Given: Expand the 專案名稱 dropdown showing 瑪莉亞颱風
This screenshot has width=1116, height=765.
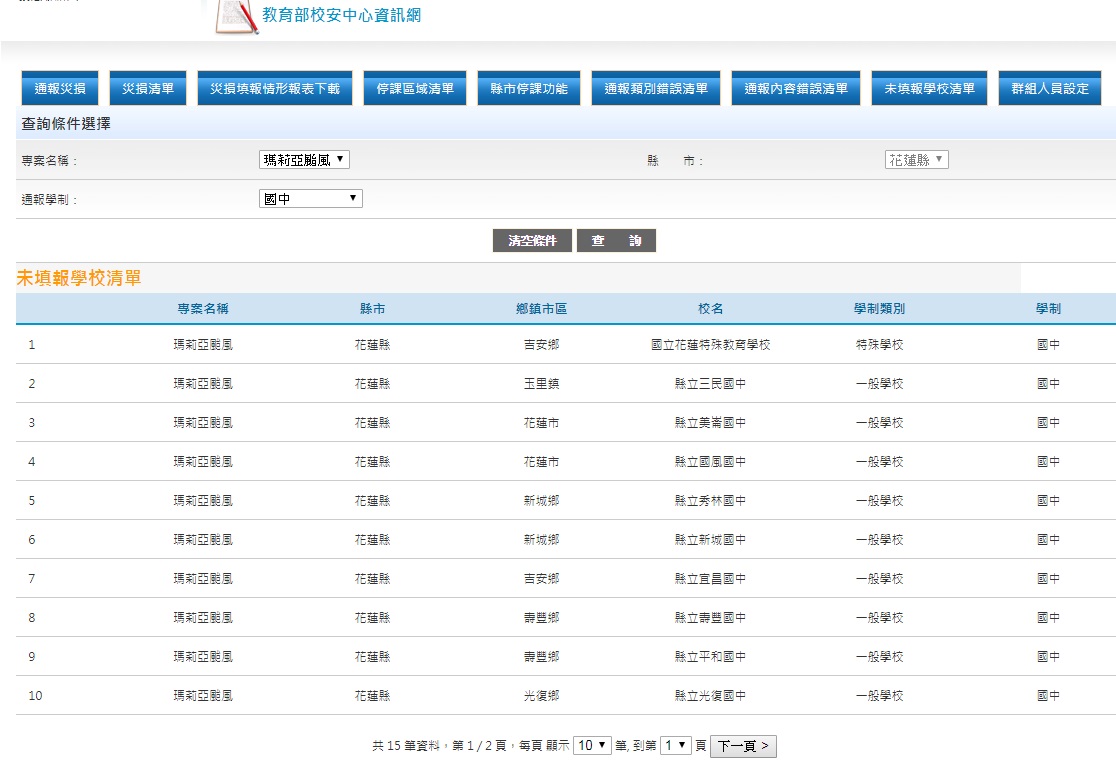Looking at the screenshot, I should click(304, 160).
